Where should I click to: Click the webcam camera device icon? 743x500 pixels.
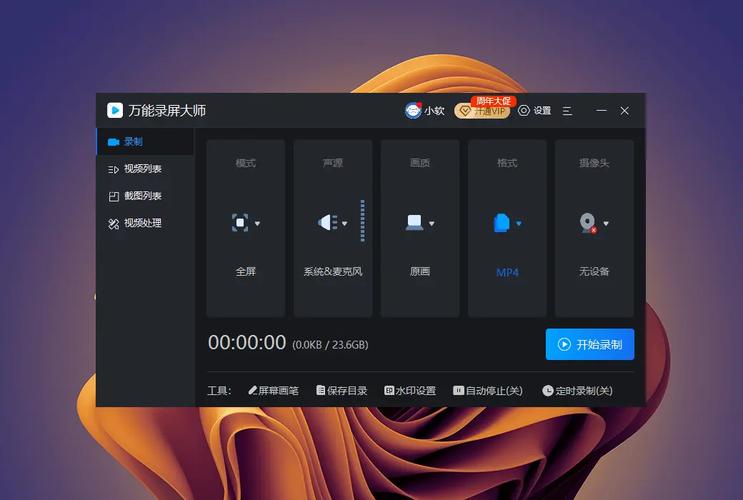click(x=588, y=223)
